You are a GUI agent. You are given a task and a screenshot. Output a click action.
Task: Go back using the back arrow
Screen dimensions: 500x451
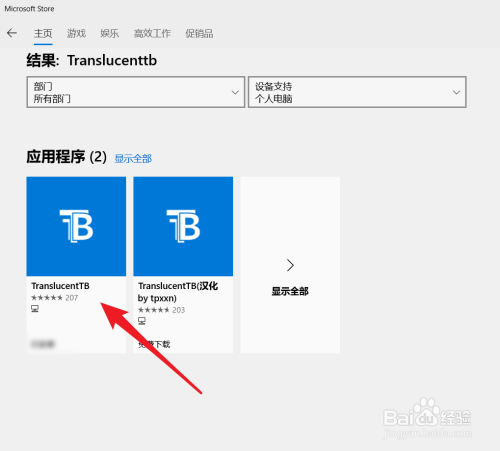pos(12,33)
